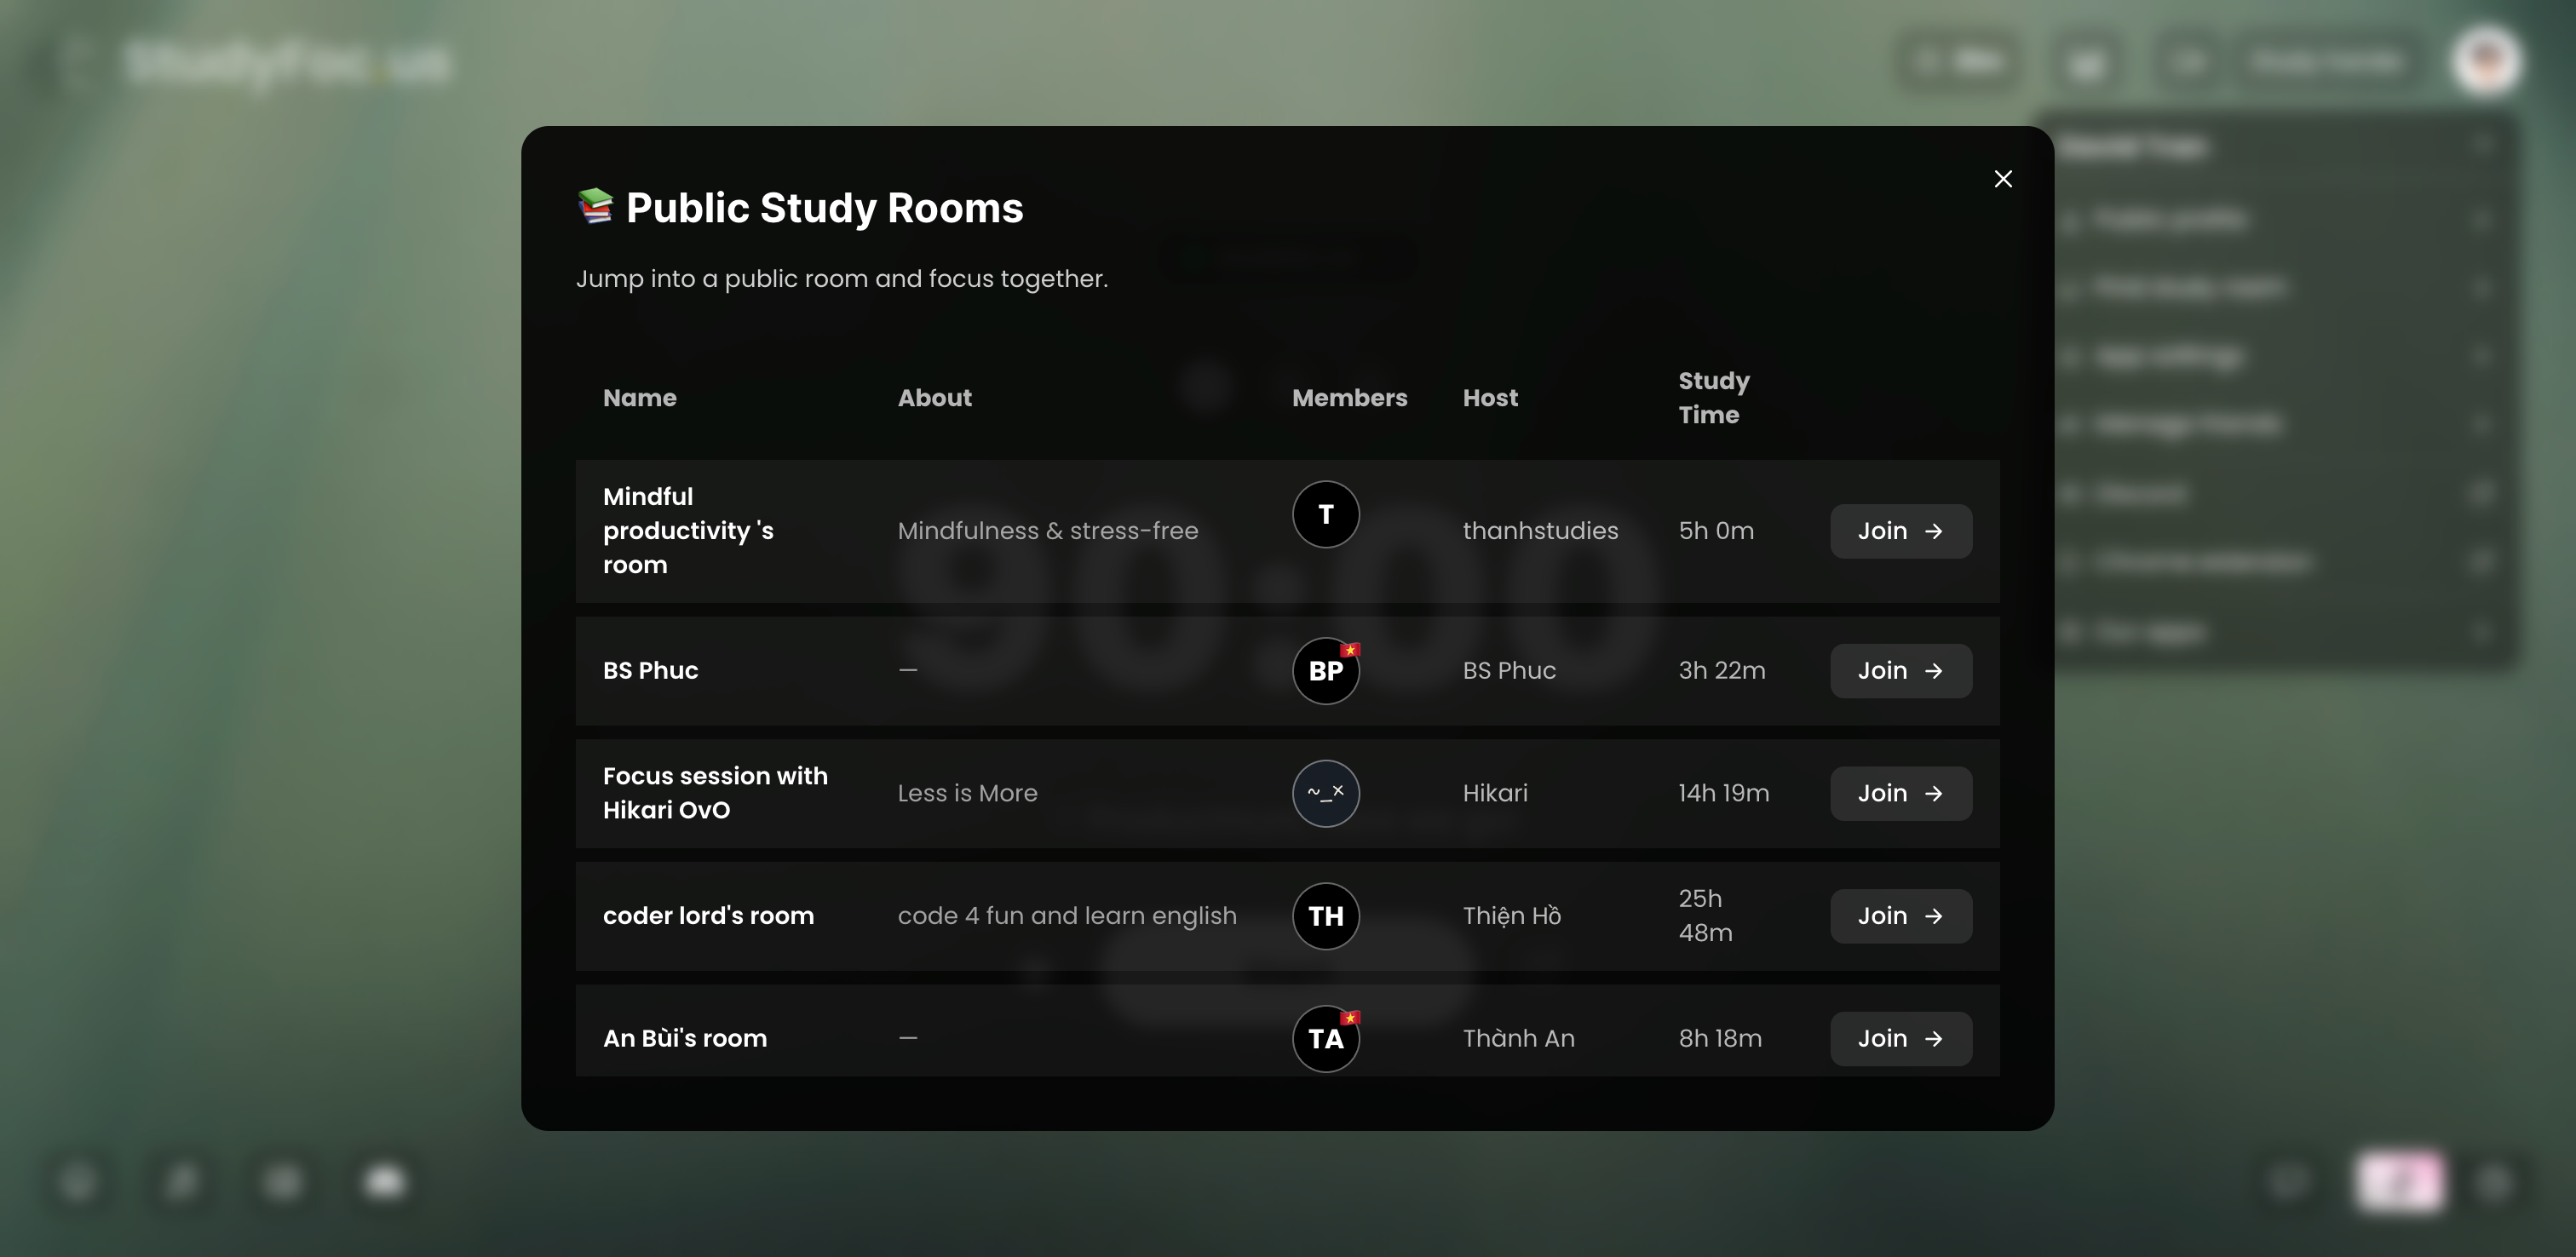Click the Name column header
The height and width of the screenshot is (1257, 2576).
(x=639, y=397)
